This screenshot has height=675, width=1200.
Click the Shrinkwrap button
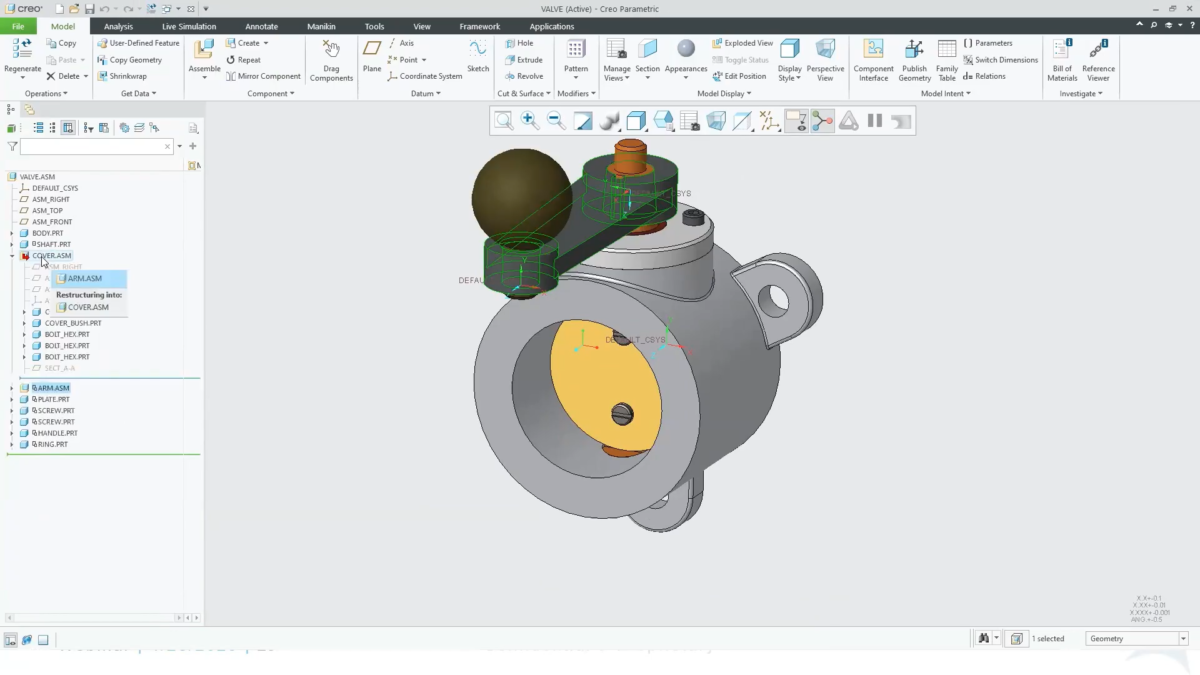click(122, 76)
